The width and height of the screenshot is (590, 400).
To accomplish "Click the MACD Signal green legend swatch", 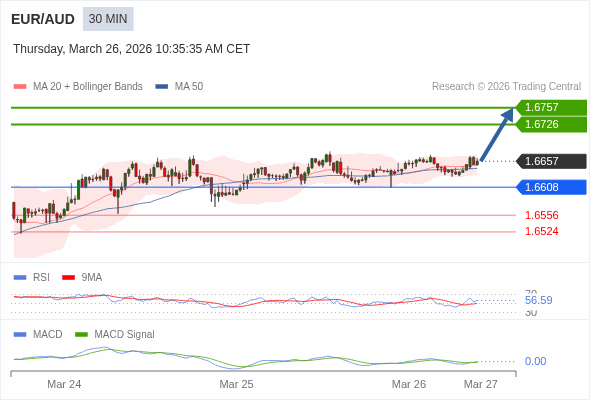I will pyautogui.click(x=81, y=335).
